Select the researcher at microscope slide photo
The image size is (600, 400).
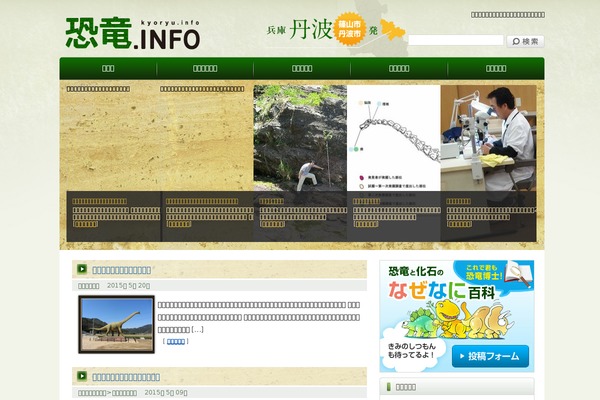(488, 138)
